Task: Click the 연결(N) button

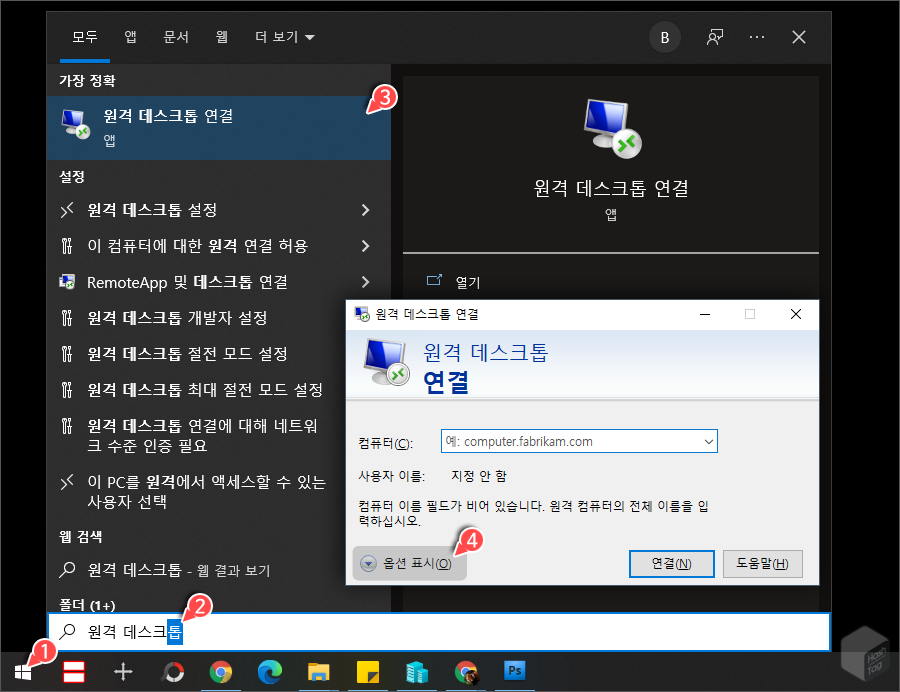Action: pos(671,563)
